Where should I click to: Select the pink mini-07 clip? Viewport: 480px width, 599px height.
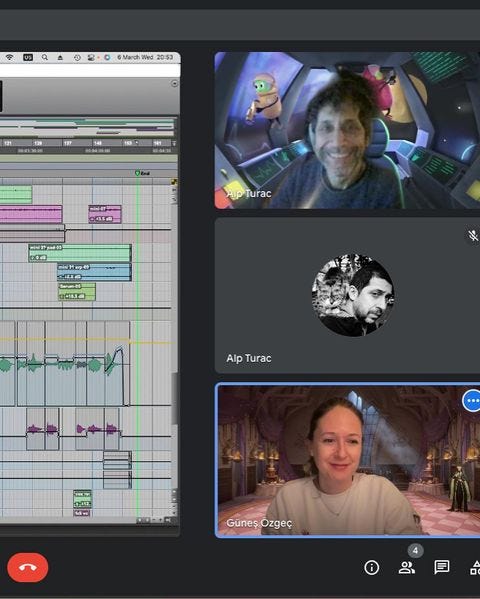105,214
